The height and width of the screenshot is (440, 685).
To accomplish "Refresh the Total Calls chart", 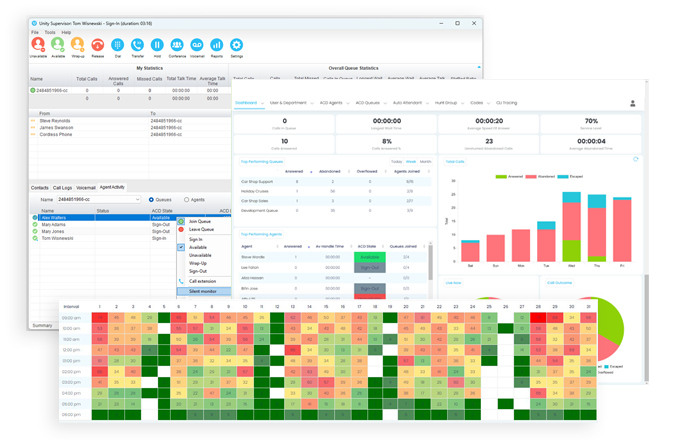I will 636,159.
